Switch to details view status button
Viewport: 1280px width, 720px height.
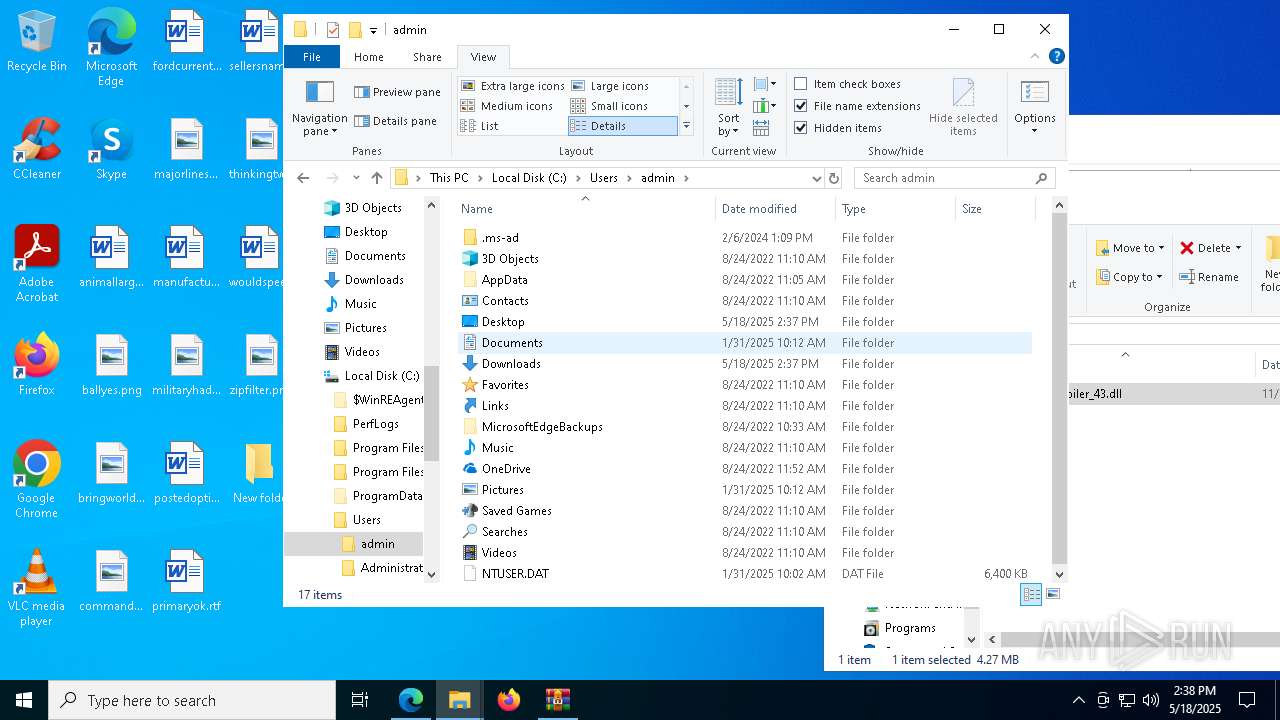tap(1031, 594)
